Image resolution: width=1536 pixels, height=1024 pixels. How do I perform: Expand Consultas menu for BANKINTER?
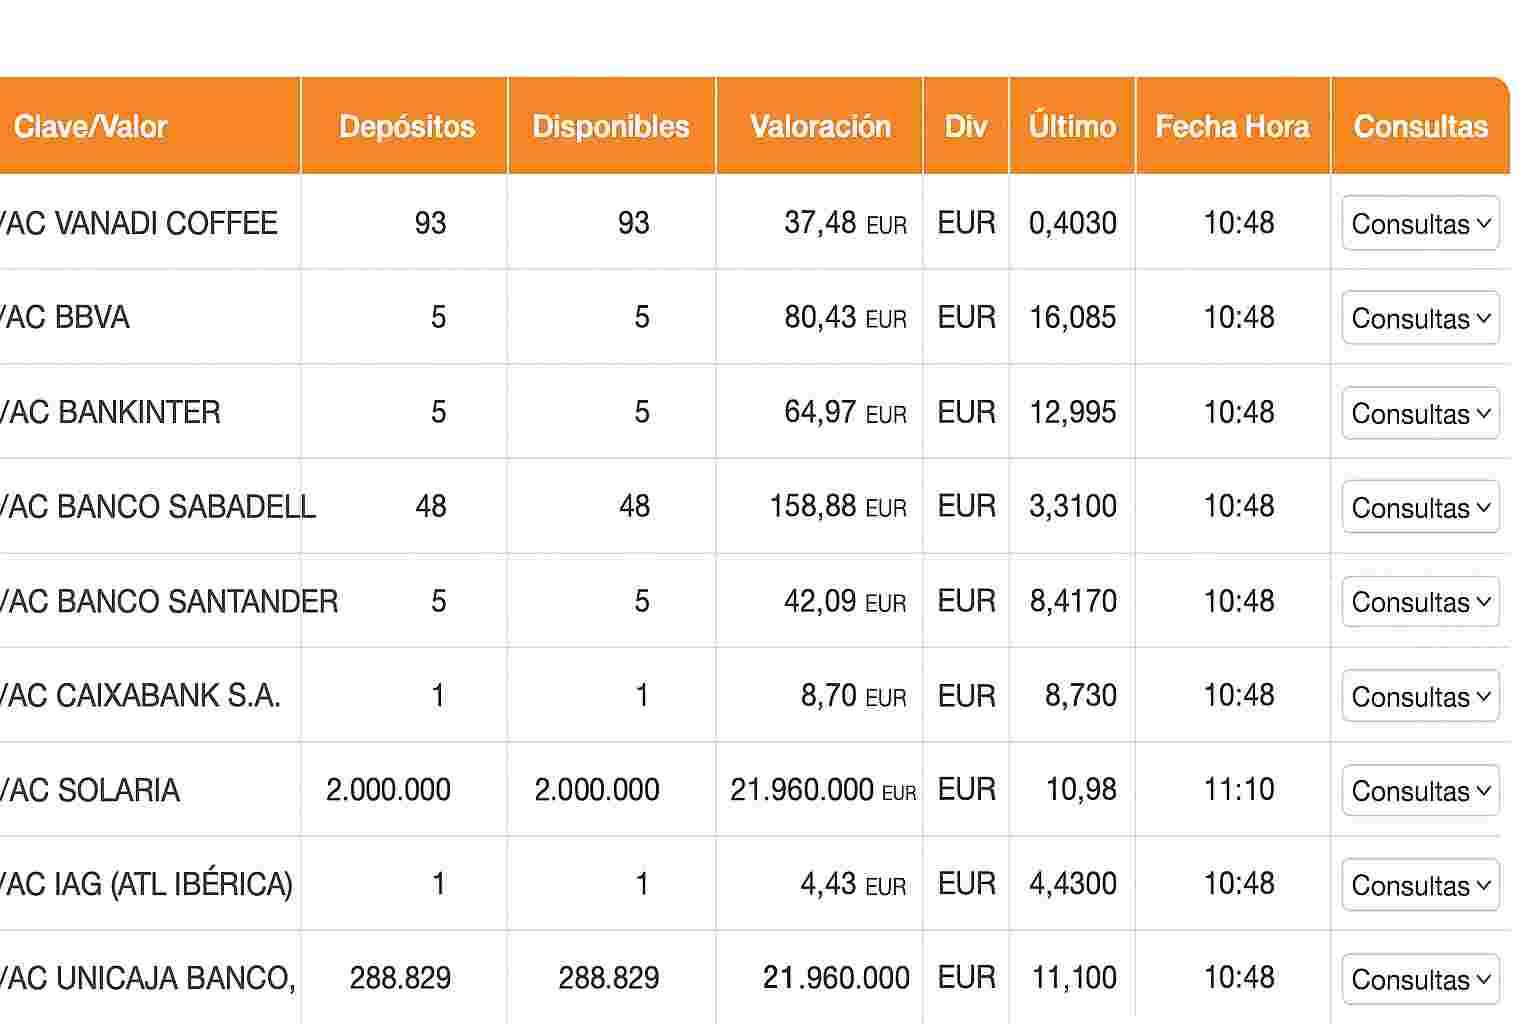click(x=1420, y=413)
